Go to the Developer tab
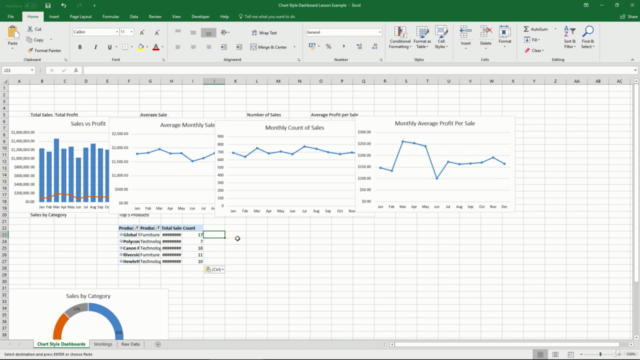The width and height of the screenshot is (640, 360). pyautogui.click(x=200, y=17)
